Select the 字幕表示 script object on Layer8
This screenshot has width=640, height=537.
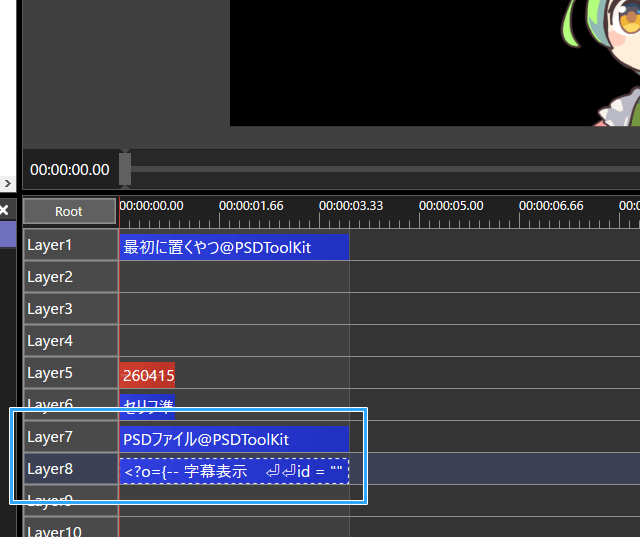pyautogui.click(x=233, y=471)
